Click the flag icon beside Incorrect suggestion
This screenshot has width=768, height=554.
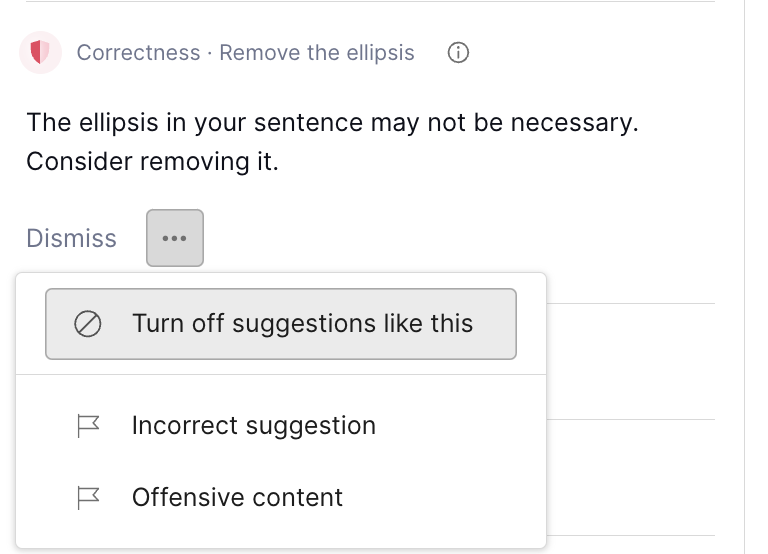click(x=89, y=426)
